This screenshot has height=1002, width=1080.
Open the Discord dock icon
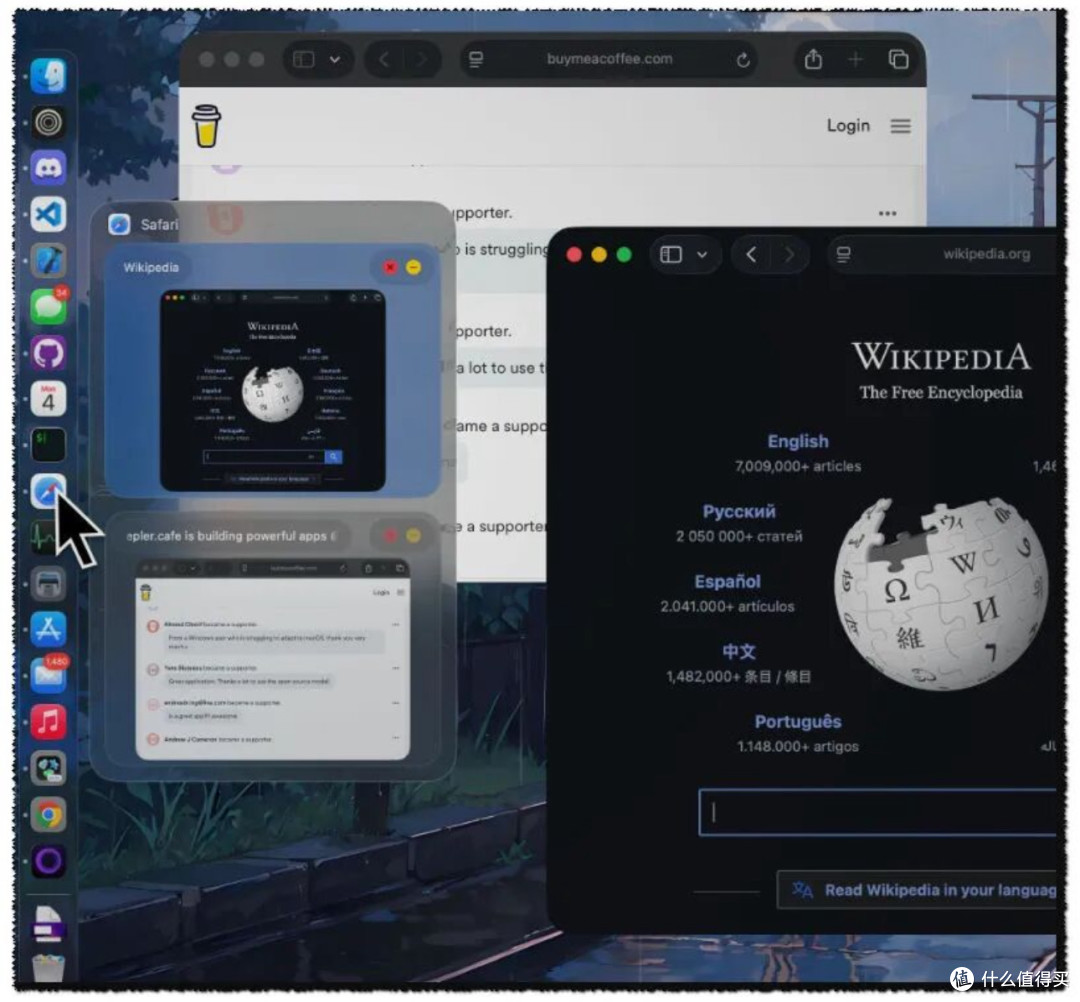click(48, 168)
